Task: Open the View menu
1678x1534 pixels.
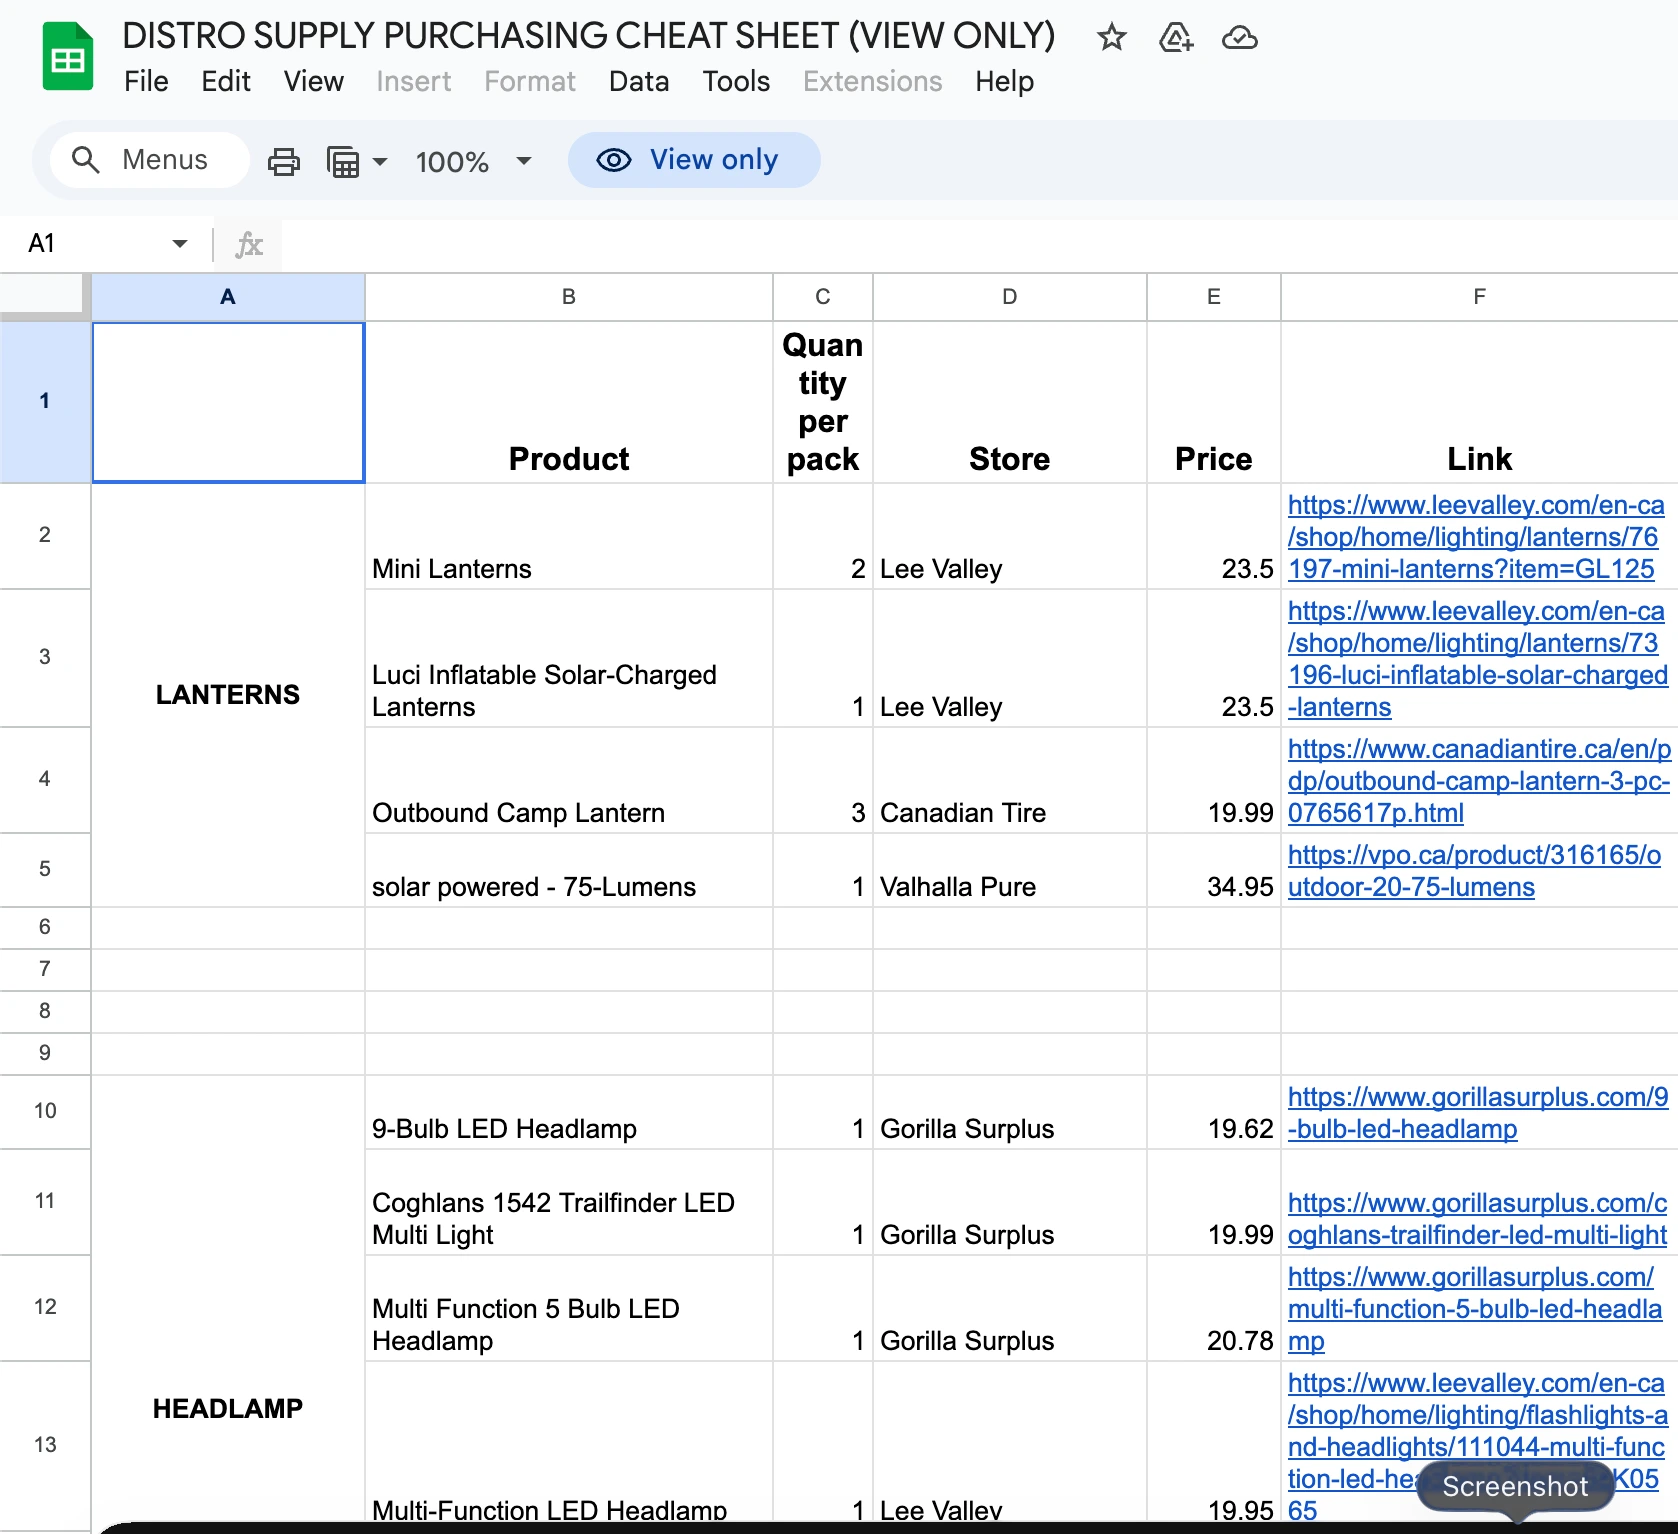Action: click(x=313, y=82)
